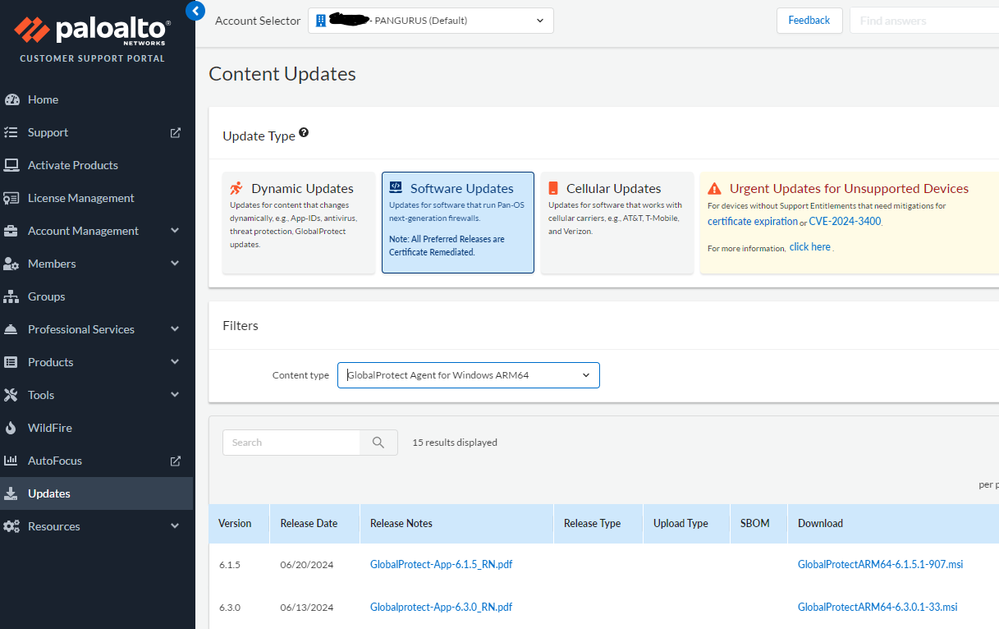Open the Content type dropdown
Image resolution: width=999 pixels, height=629 pixels.
click(x=468, y=375)
